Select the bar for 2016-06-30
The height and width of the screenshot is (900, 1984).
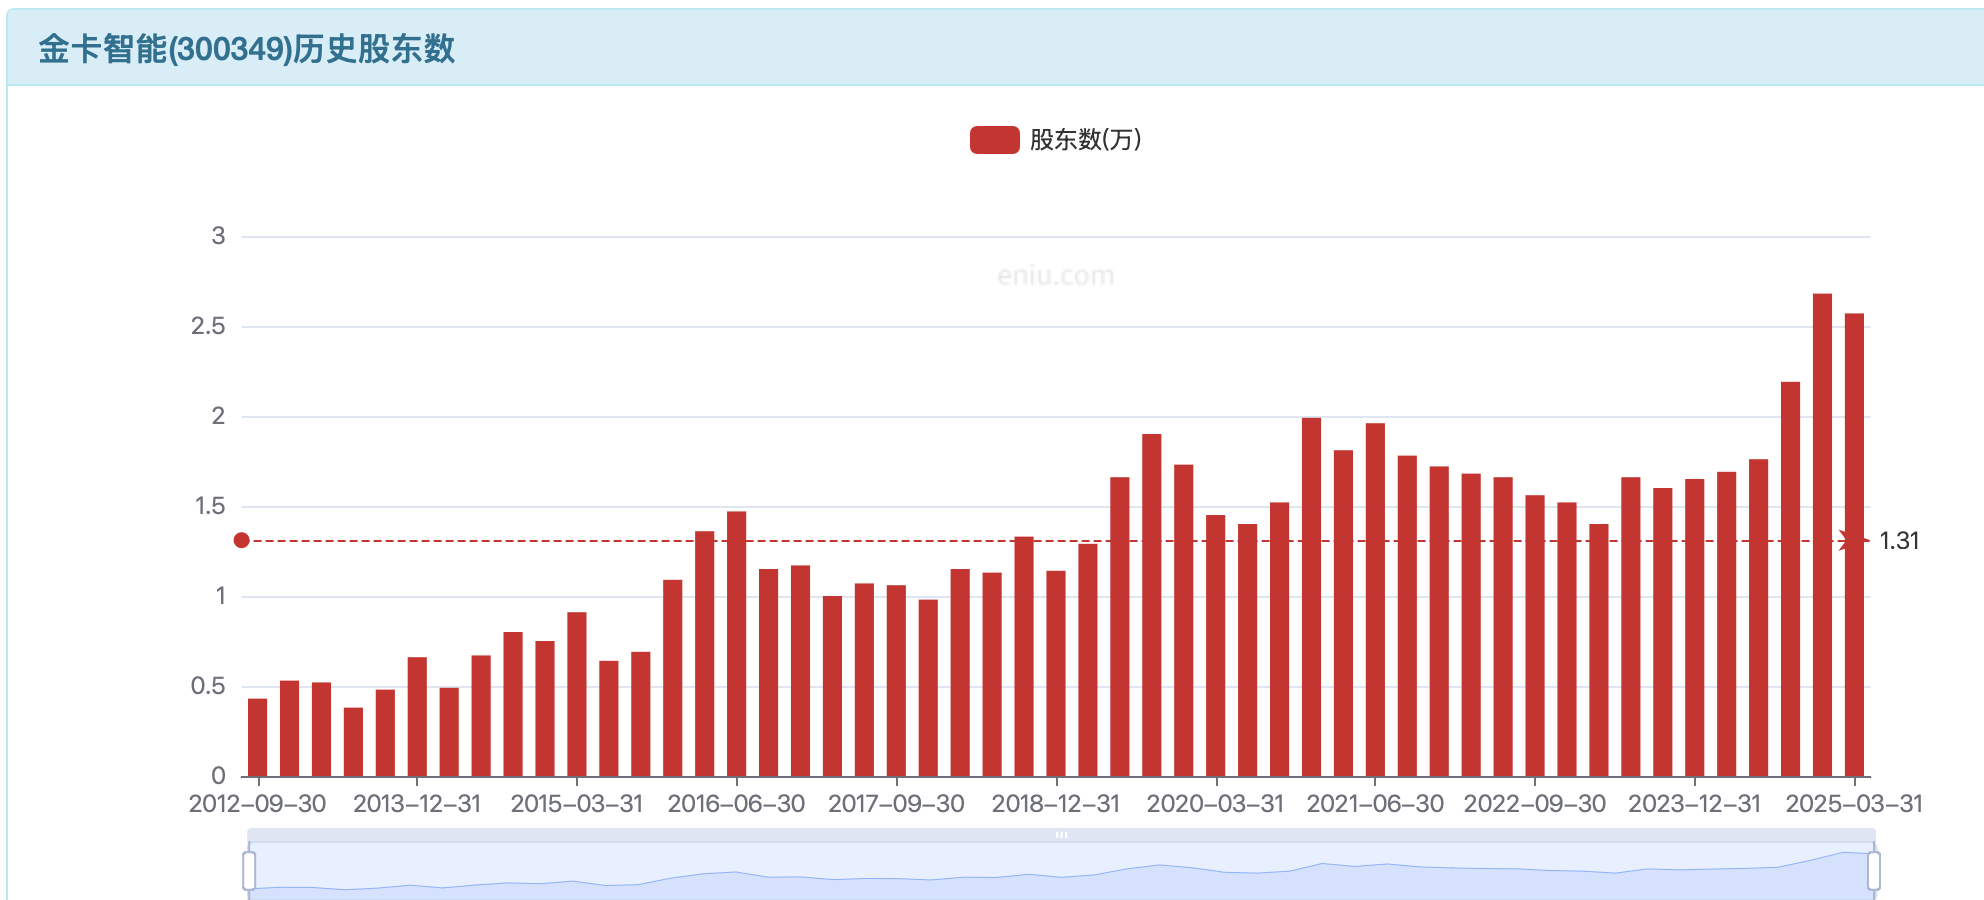(x=737, y=644)
